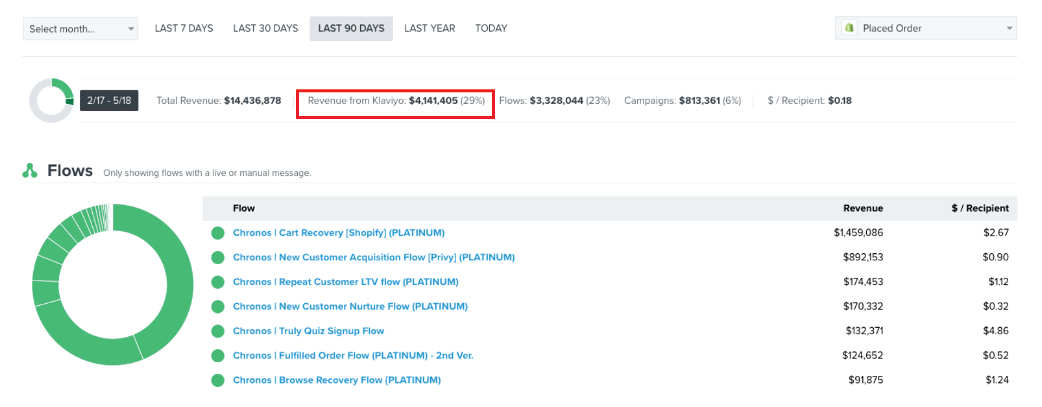Click the Flows $3,328,044 summary value
The height and width of the screenshot is (407, 1042).
556,101
